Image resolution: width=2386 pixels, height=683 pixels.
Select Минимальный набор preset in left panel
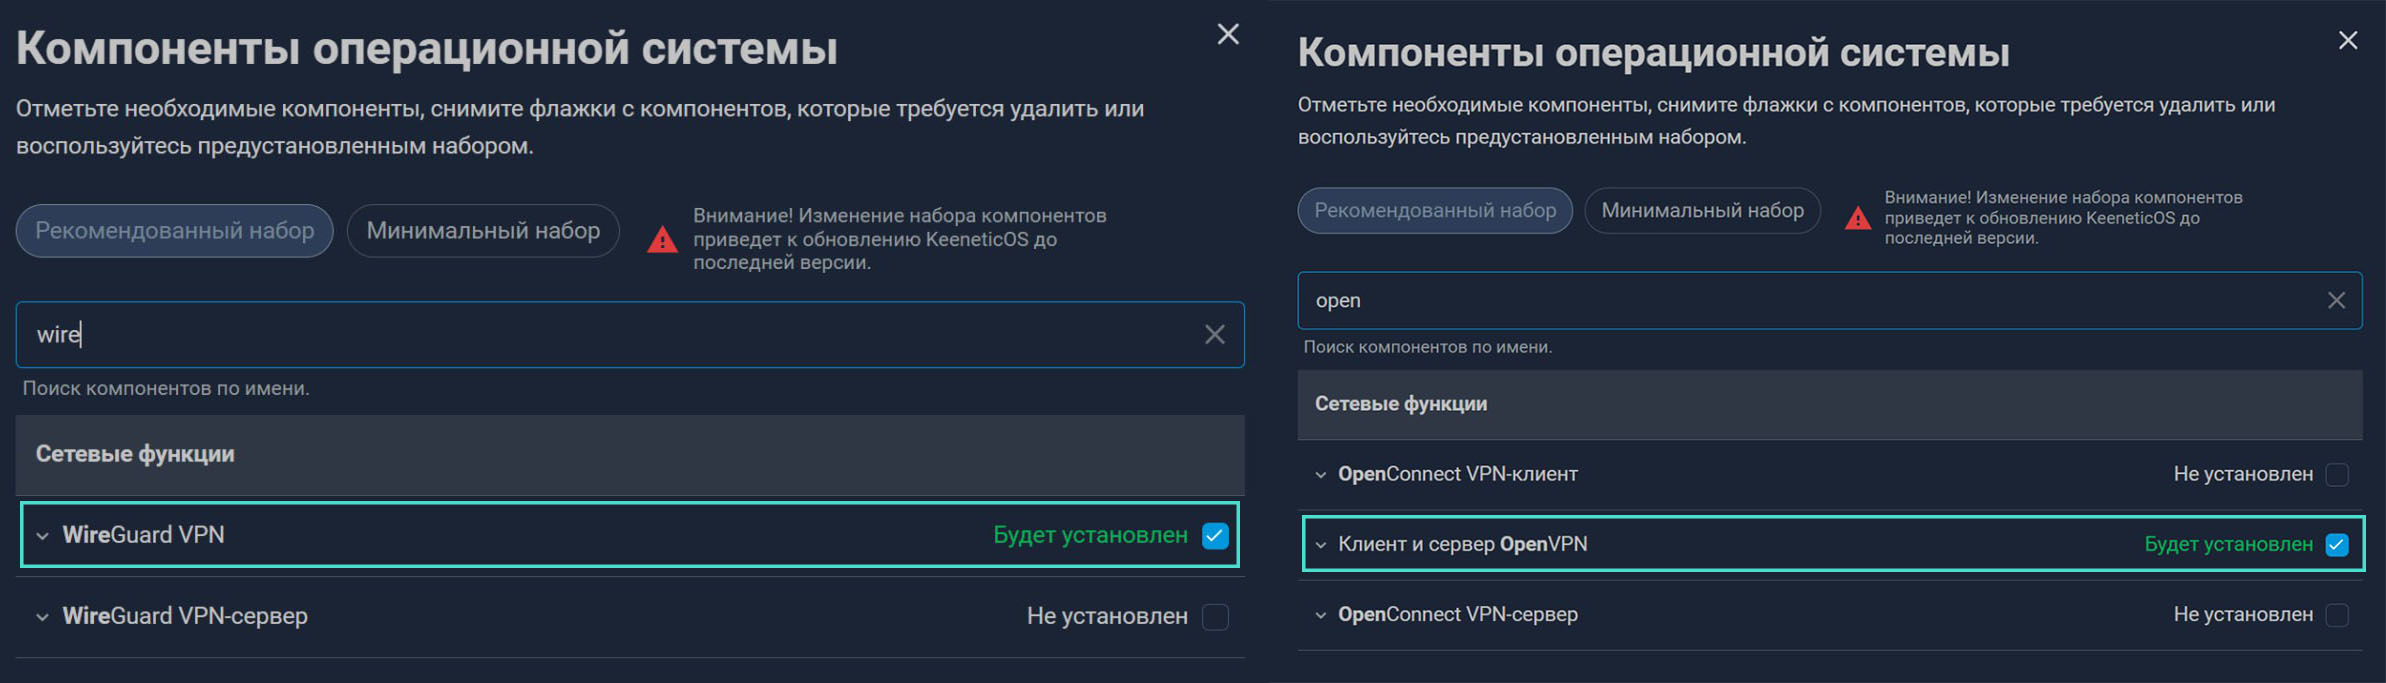click(483, 231)
